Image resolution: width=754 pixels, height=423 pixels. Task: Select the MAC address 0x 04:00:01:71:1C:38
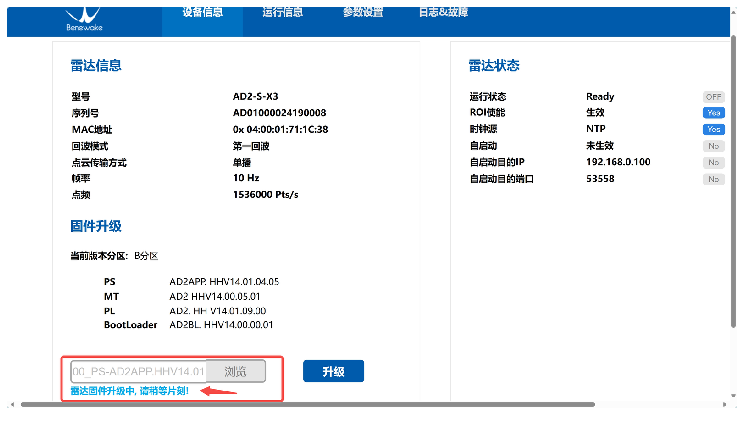(x=280, y=129)
